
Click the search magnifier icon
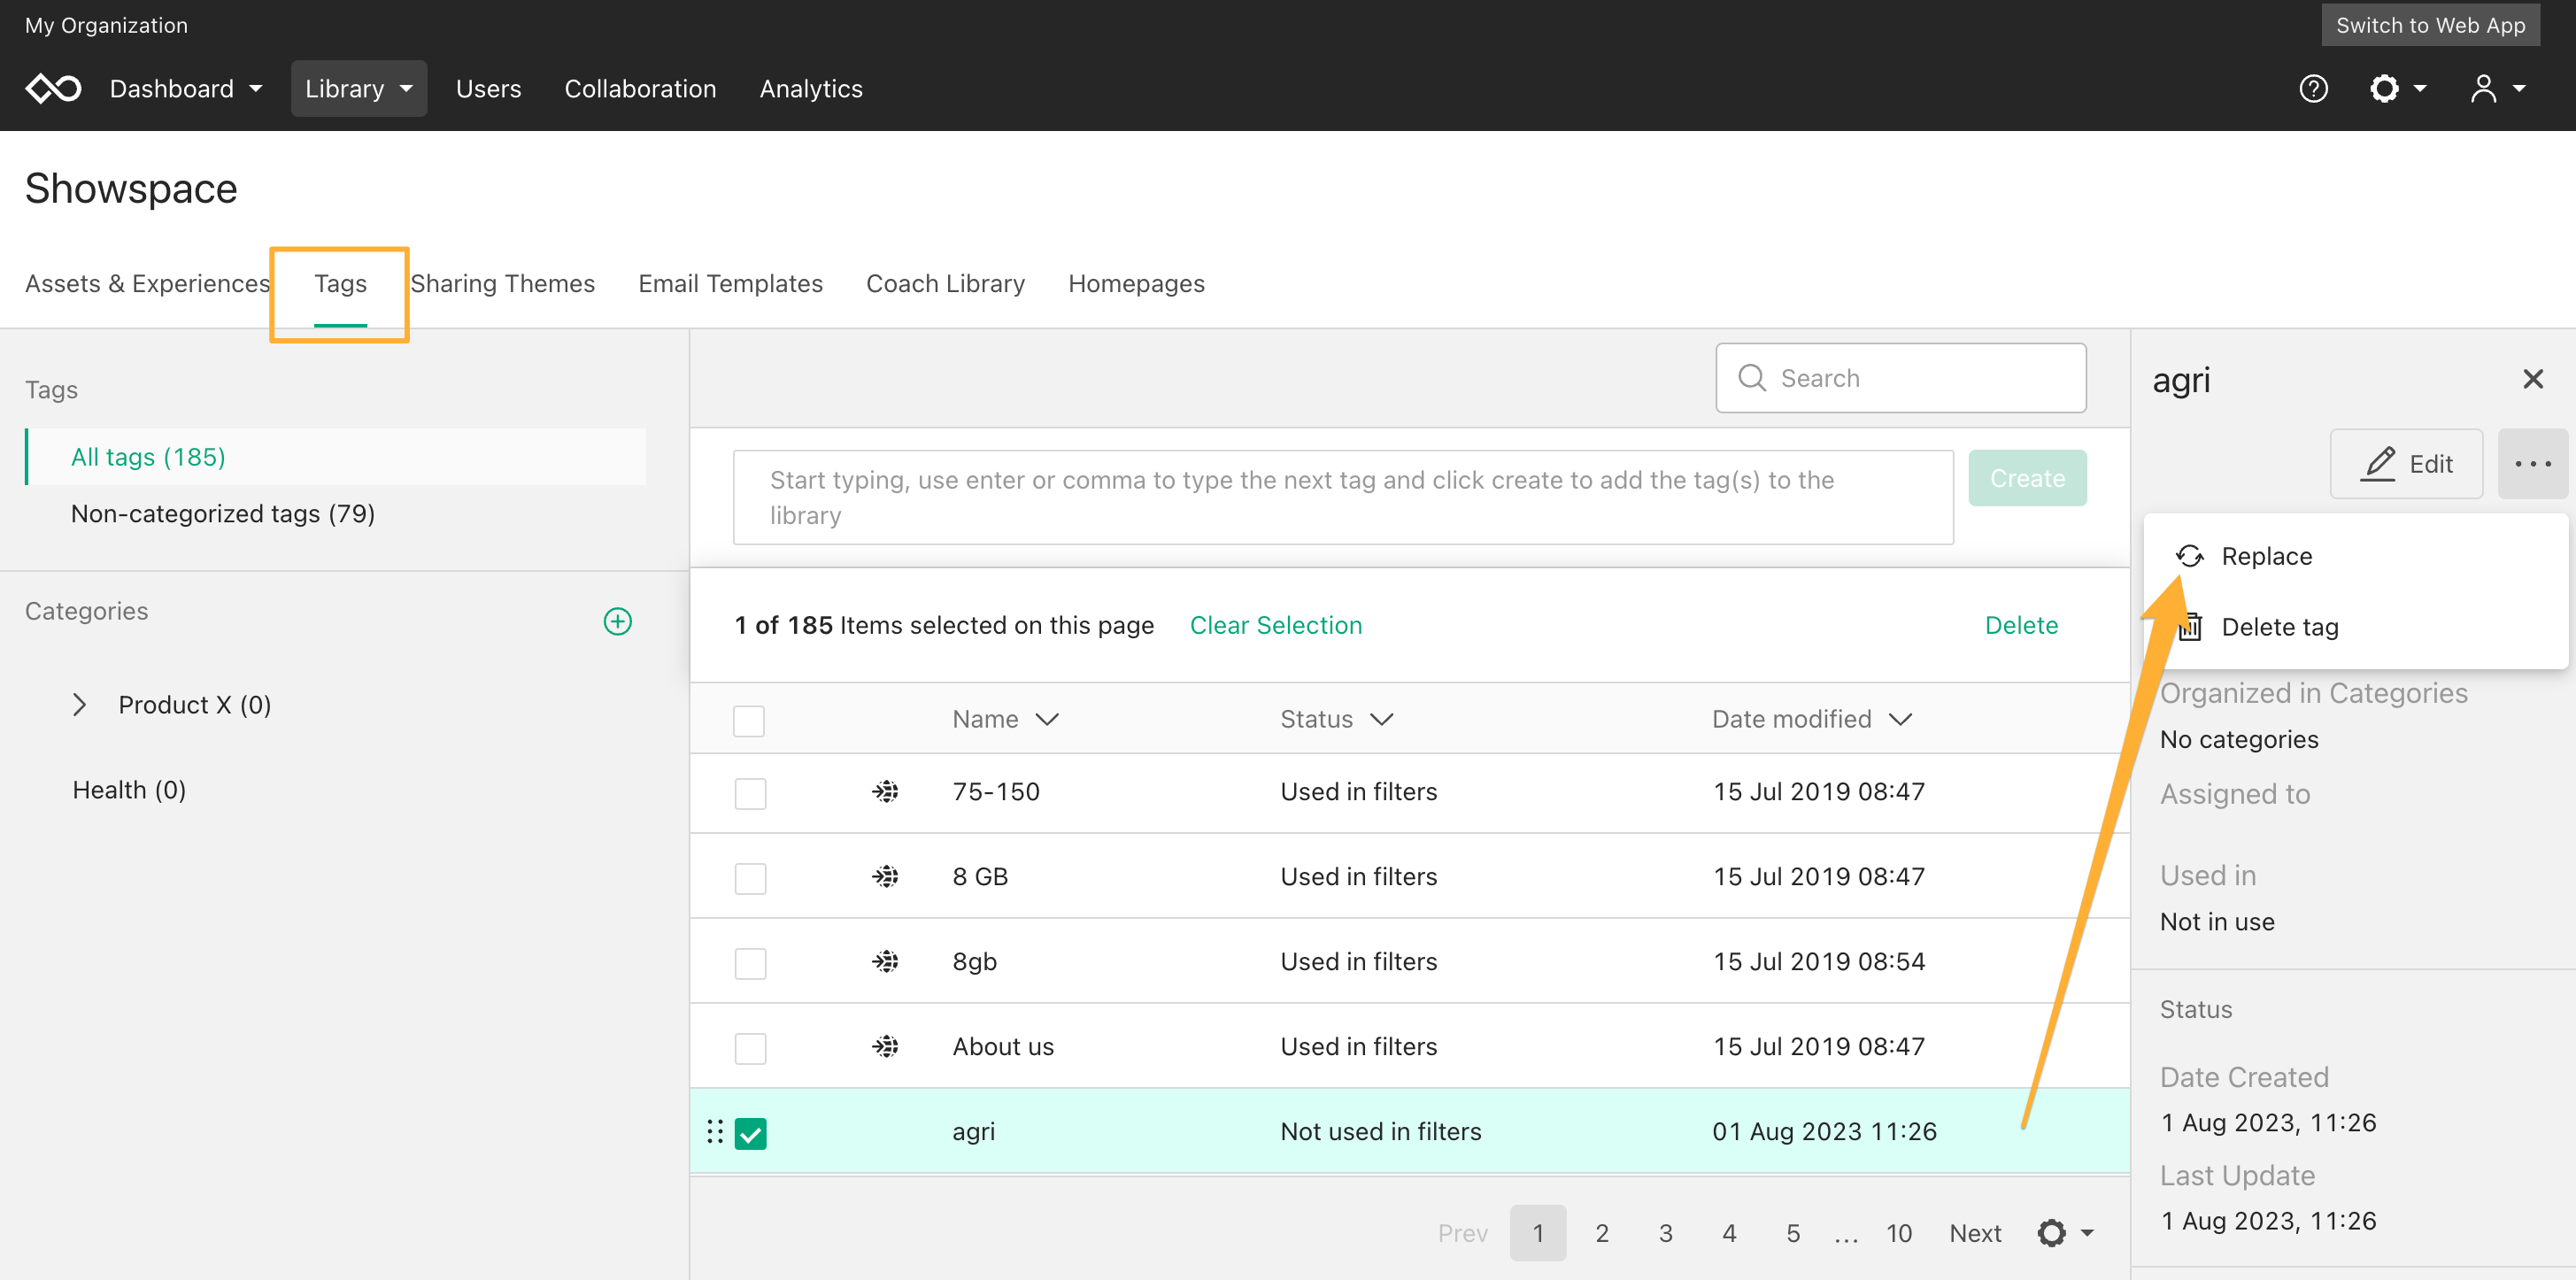tap(1752, 378)
